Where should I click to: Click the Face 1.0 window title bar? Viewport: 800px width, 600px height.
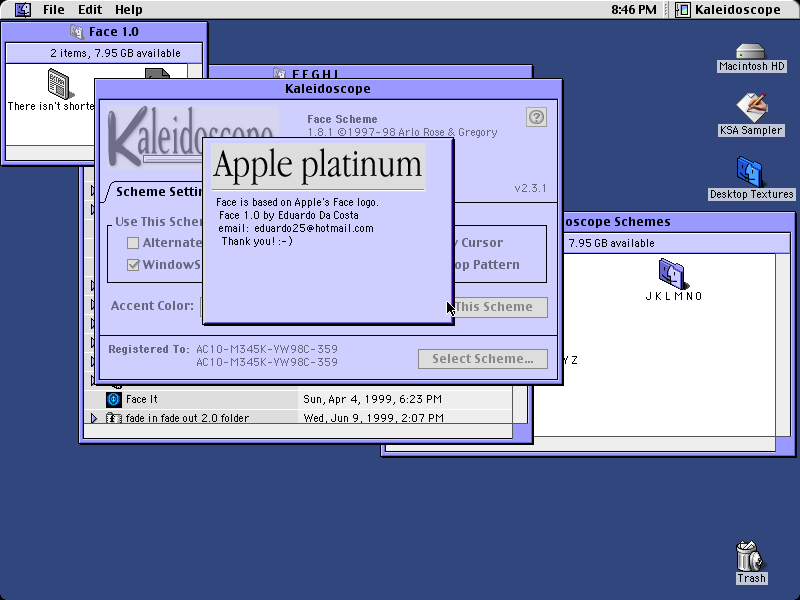[x=105, y=32]
